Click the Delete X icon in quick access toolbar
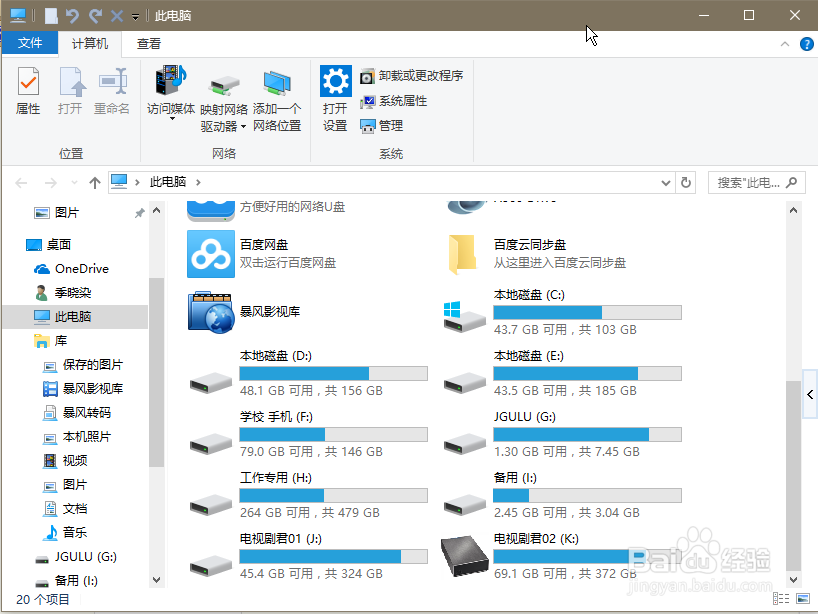 coord(117,16)
